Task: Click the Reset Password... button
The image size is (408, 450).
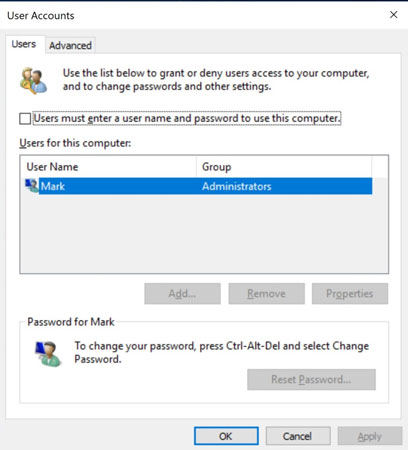Action: (x=311, y=379)
